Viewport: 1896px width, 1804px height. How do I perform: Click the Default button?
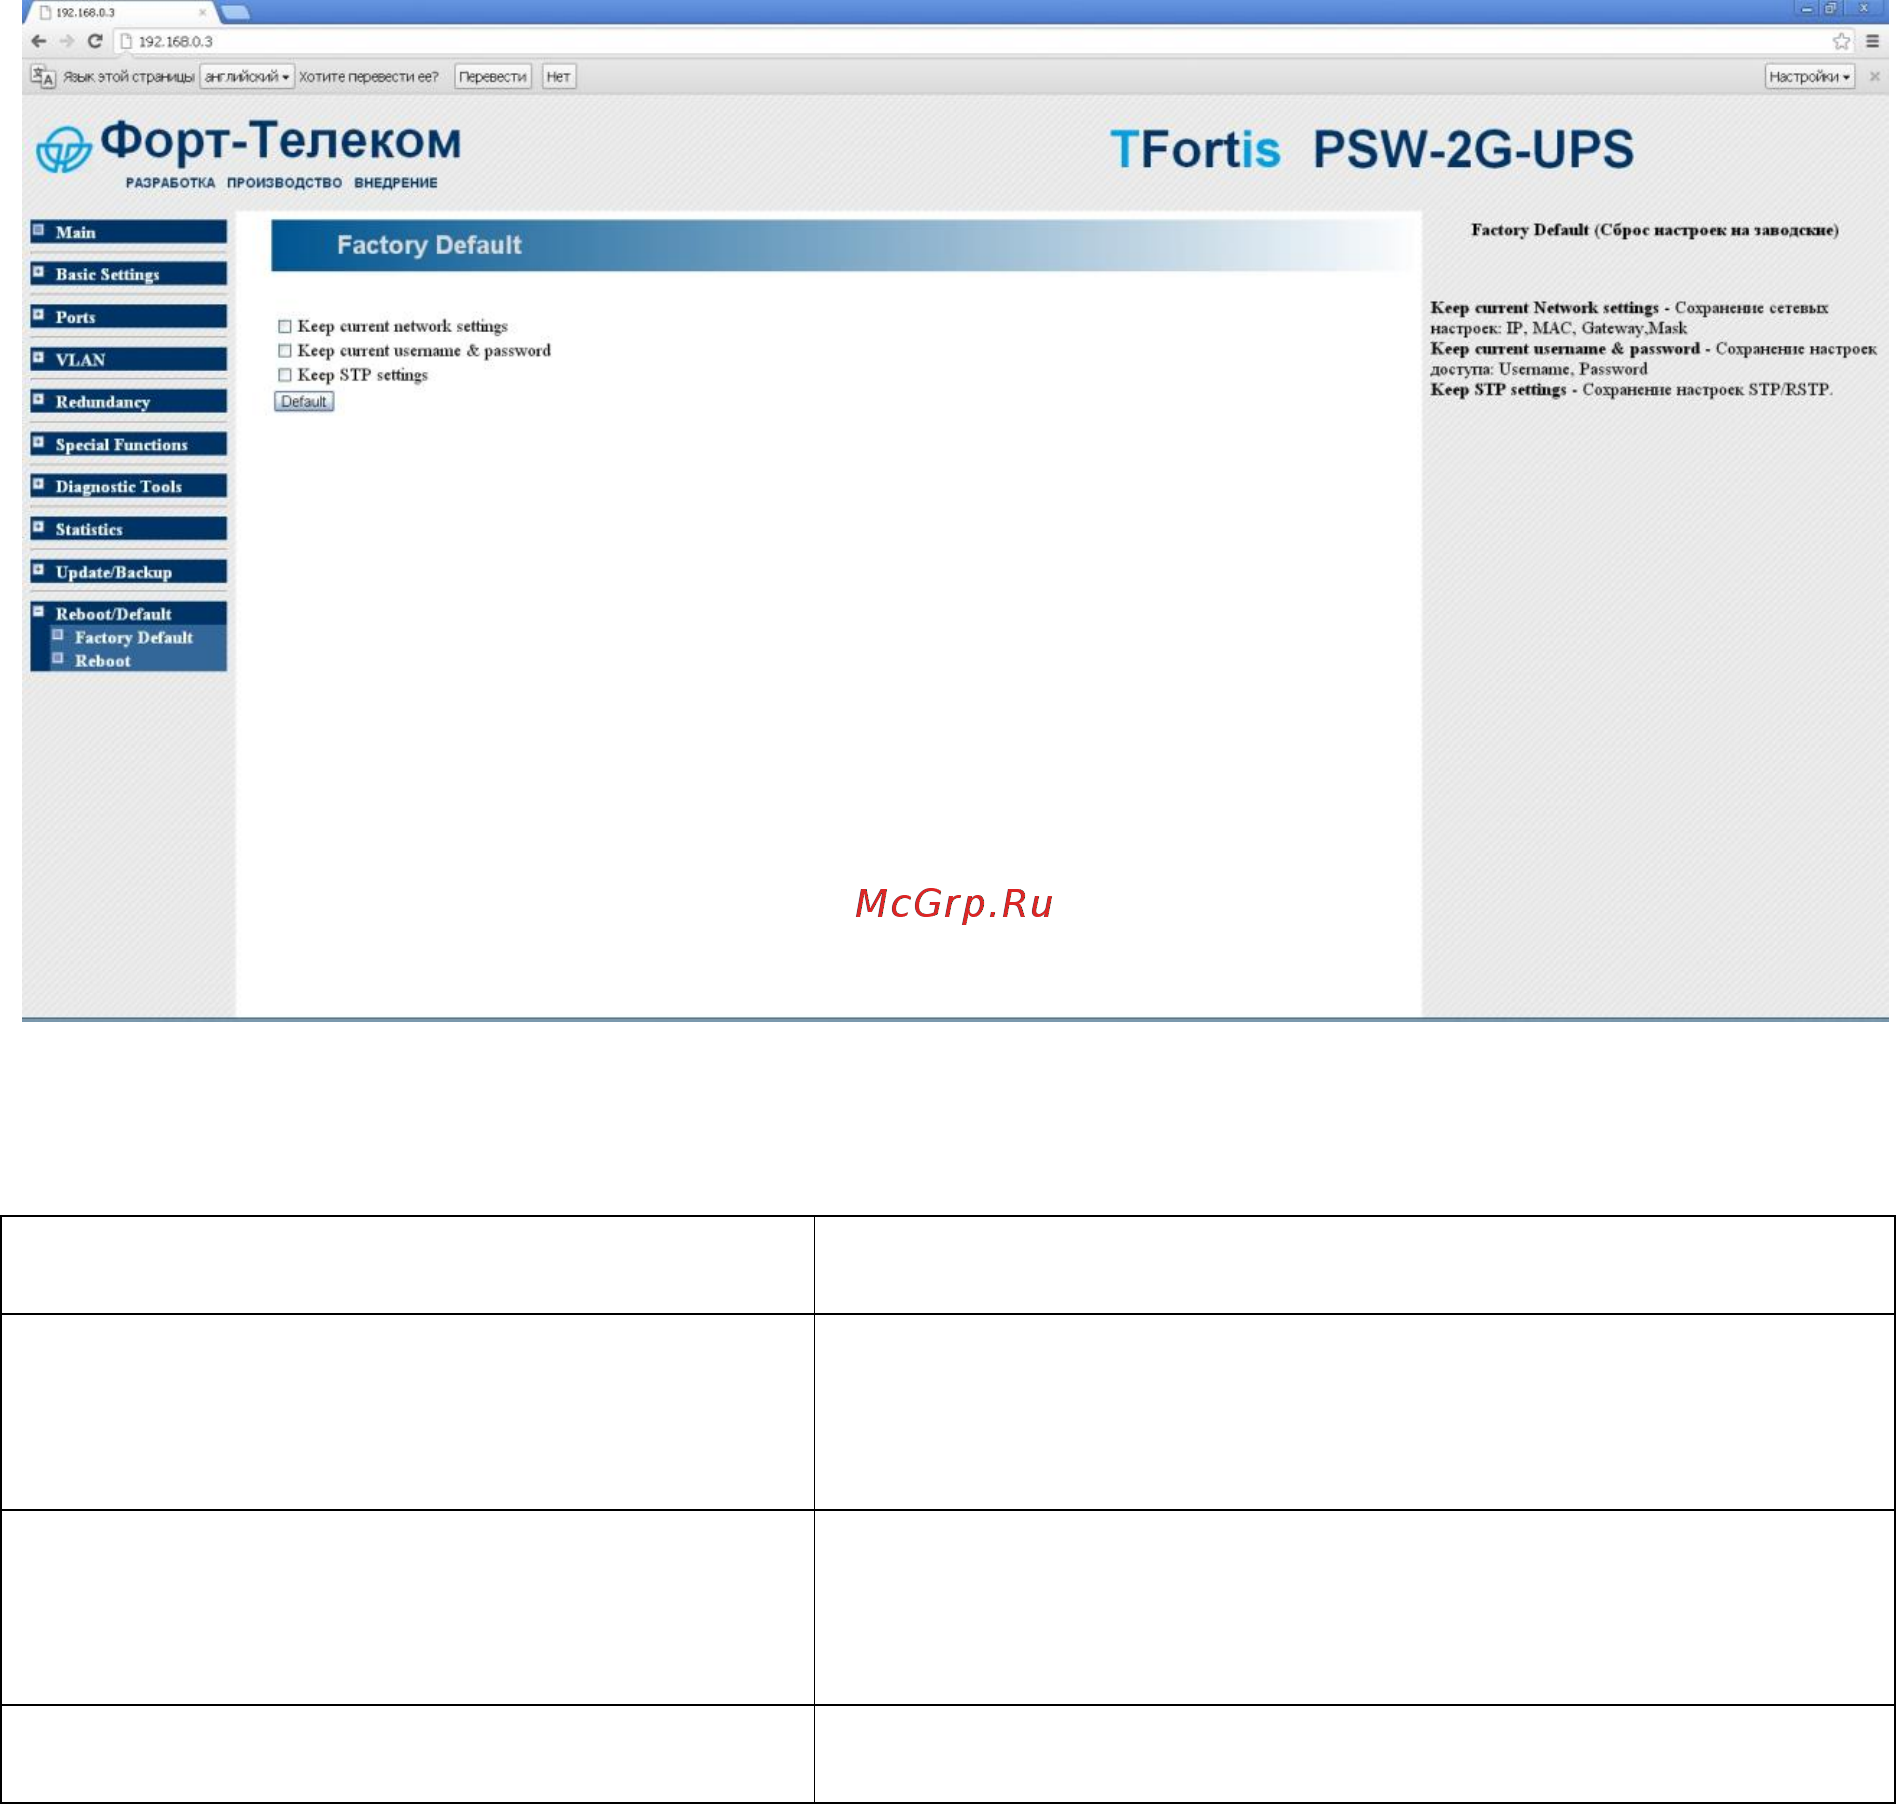(304, 401)
